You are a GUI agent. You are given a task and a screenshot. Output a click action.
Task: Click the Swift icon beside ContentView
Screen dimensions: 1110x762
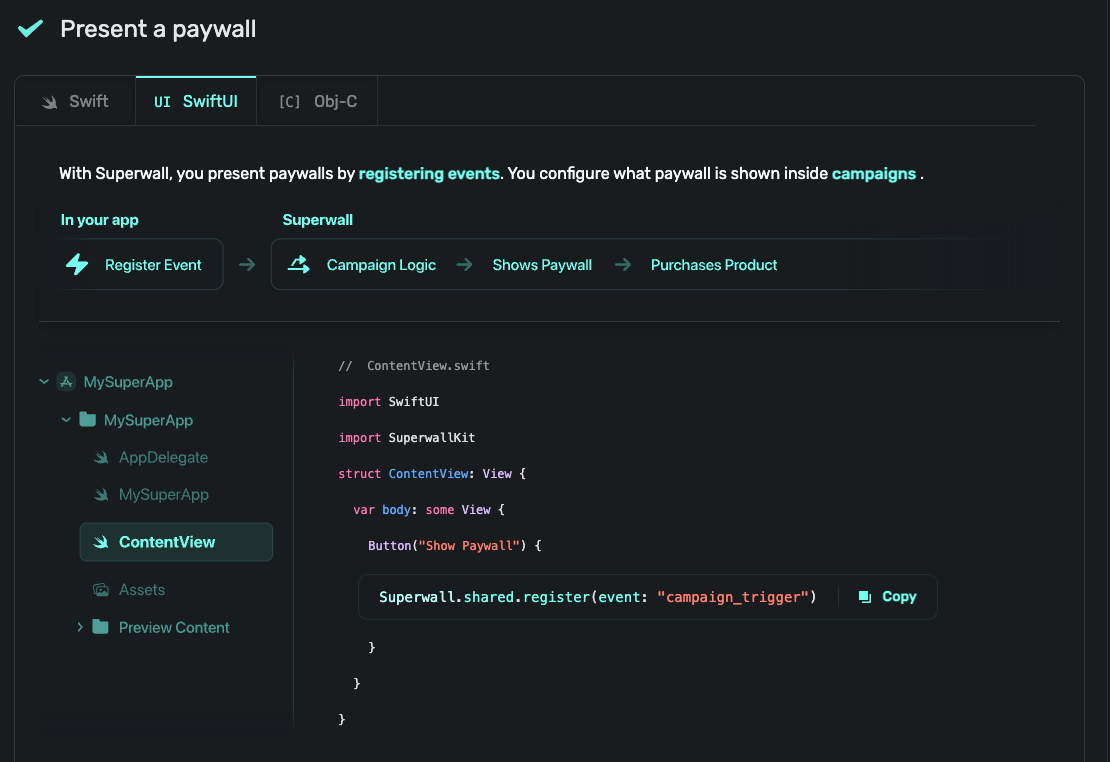[x=101, y=542]
